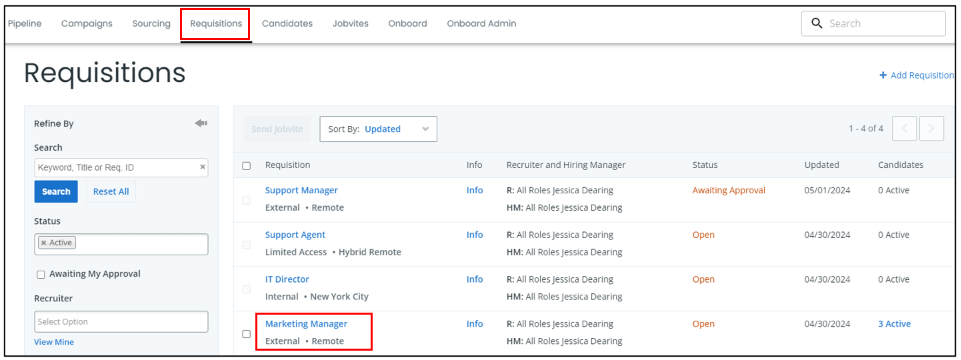Select the Requisitions tab
This screenshot has width=961, height=360.
[216, 23]
